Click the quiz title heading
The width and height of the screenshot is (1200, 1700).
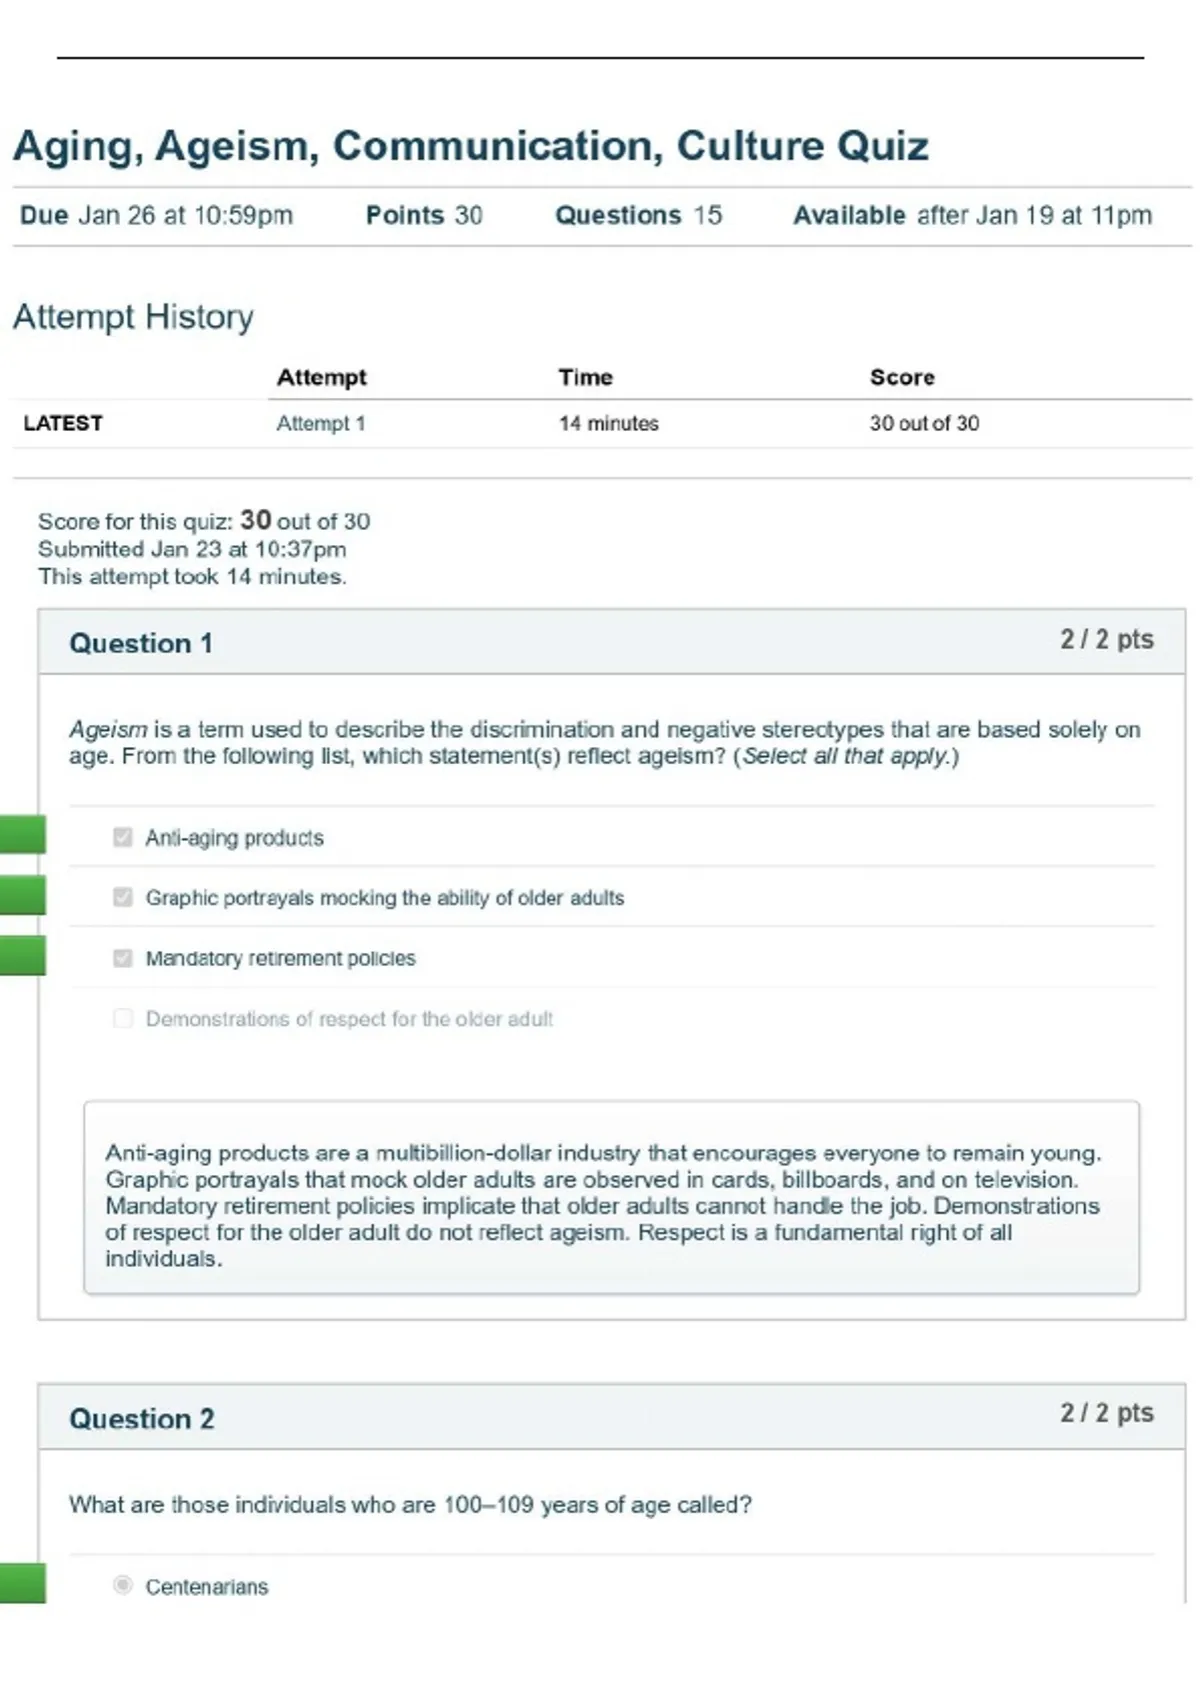click(470, 146)
